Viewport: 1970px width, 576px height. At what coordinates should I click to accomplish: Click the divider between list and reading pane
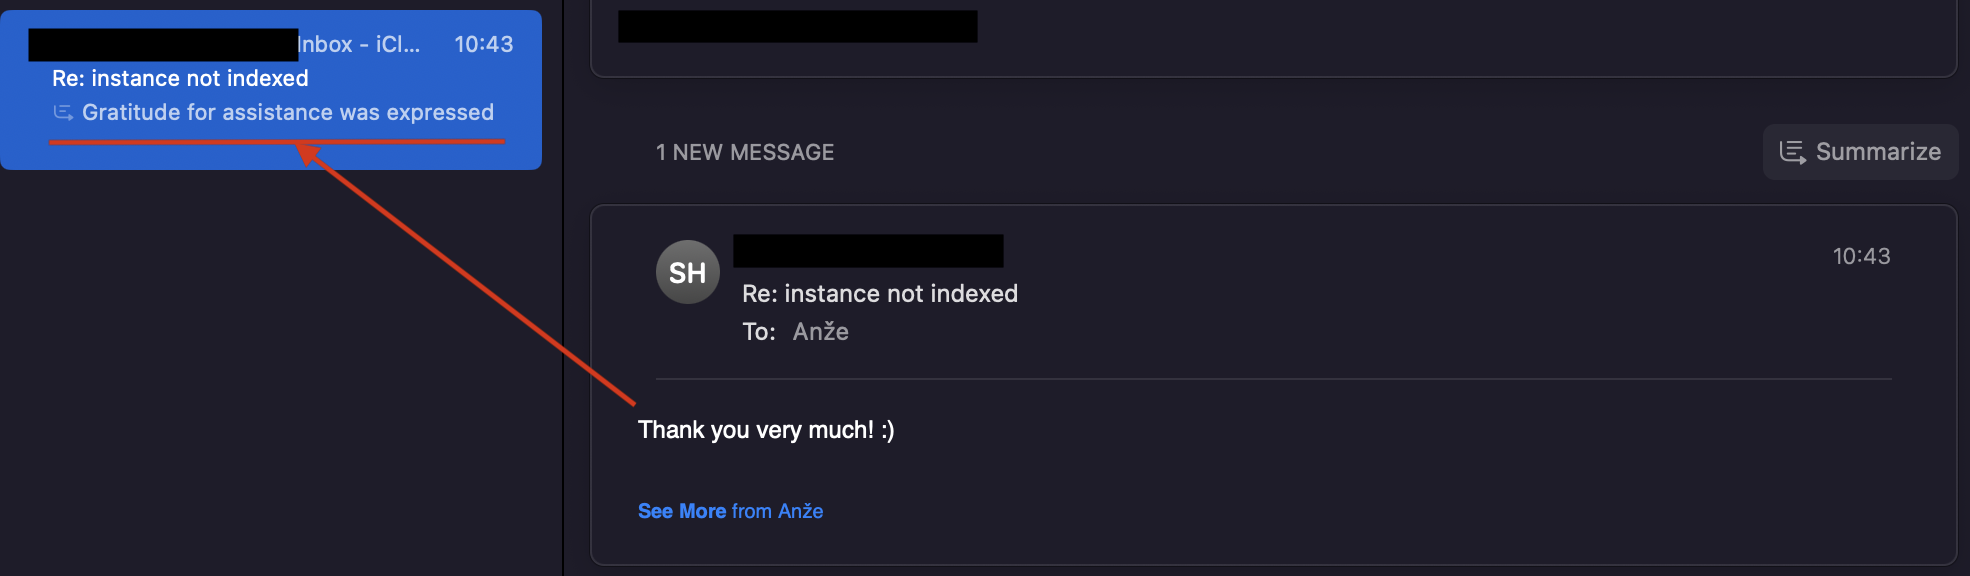(563, 300)
